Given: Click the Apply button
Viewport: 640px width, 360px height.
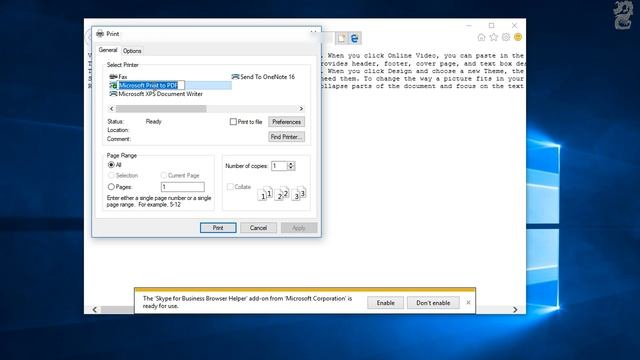Looking at the screenshot, I should 299,228.
